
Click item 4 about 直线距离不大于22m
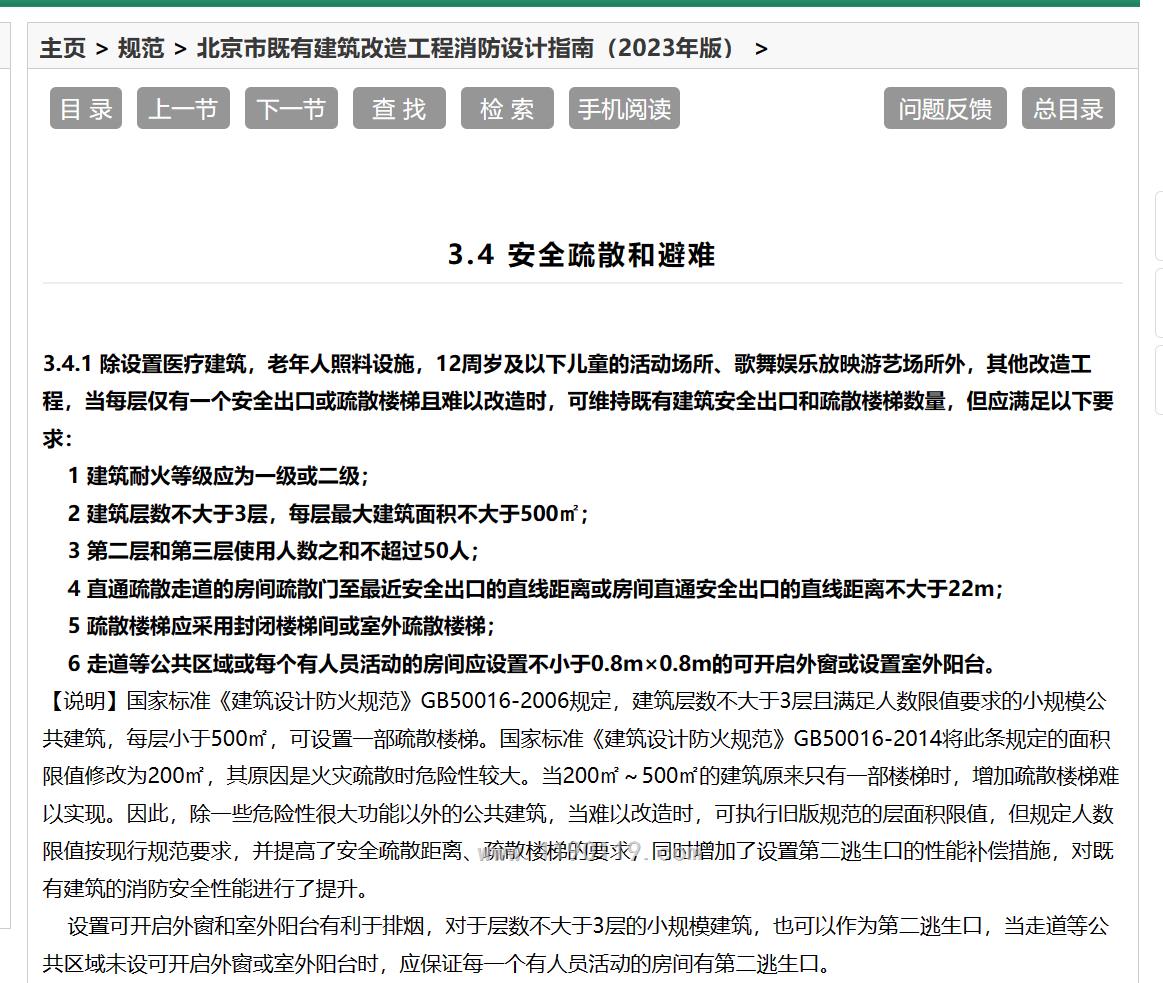[x=535, y=588]
